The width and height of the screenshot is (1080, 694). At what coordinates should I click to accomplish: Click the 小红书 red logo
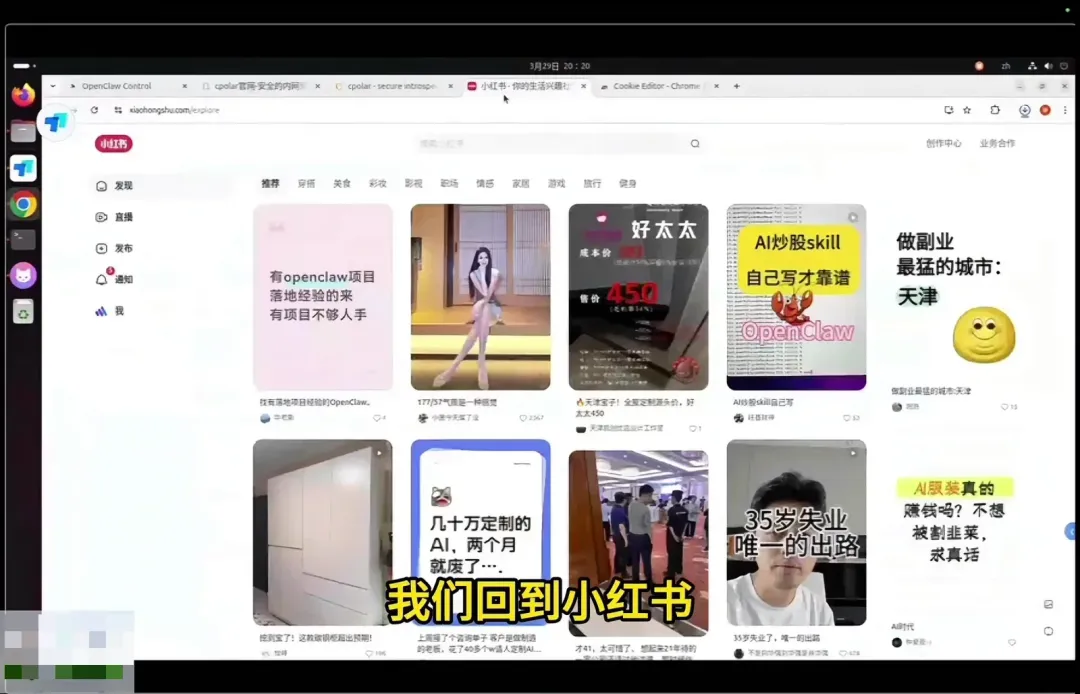pos(114,143)
